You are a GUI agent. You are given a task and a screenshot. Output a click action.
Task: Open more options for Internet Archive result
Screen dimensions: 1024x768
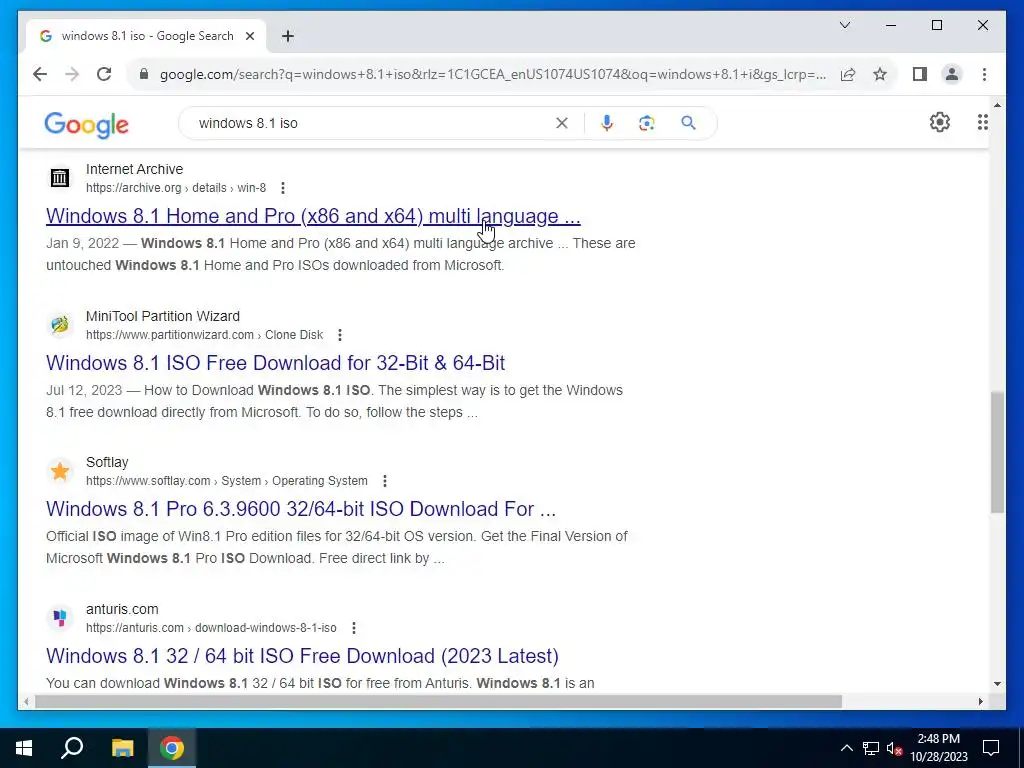point(283,188)
